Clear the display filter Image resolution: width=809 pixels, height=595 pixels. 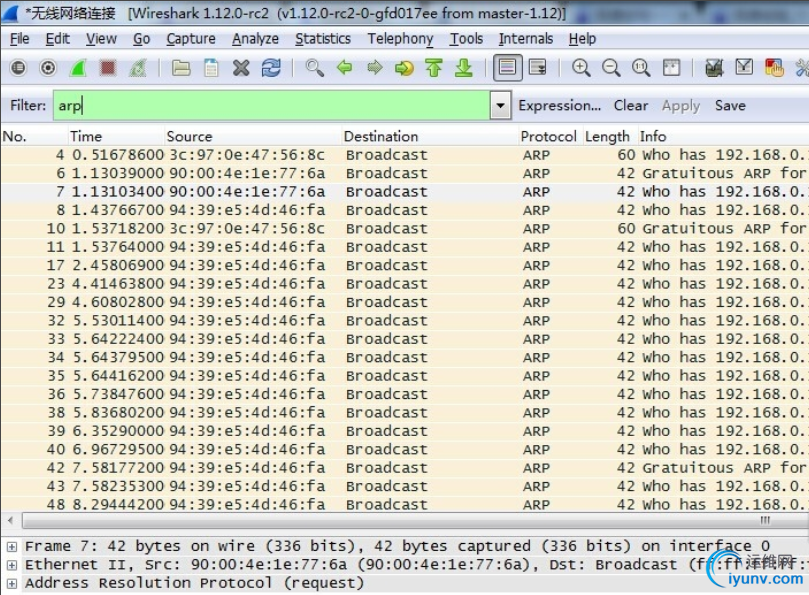pyautogui.click(x=630, y=105)
